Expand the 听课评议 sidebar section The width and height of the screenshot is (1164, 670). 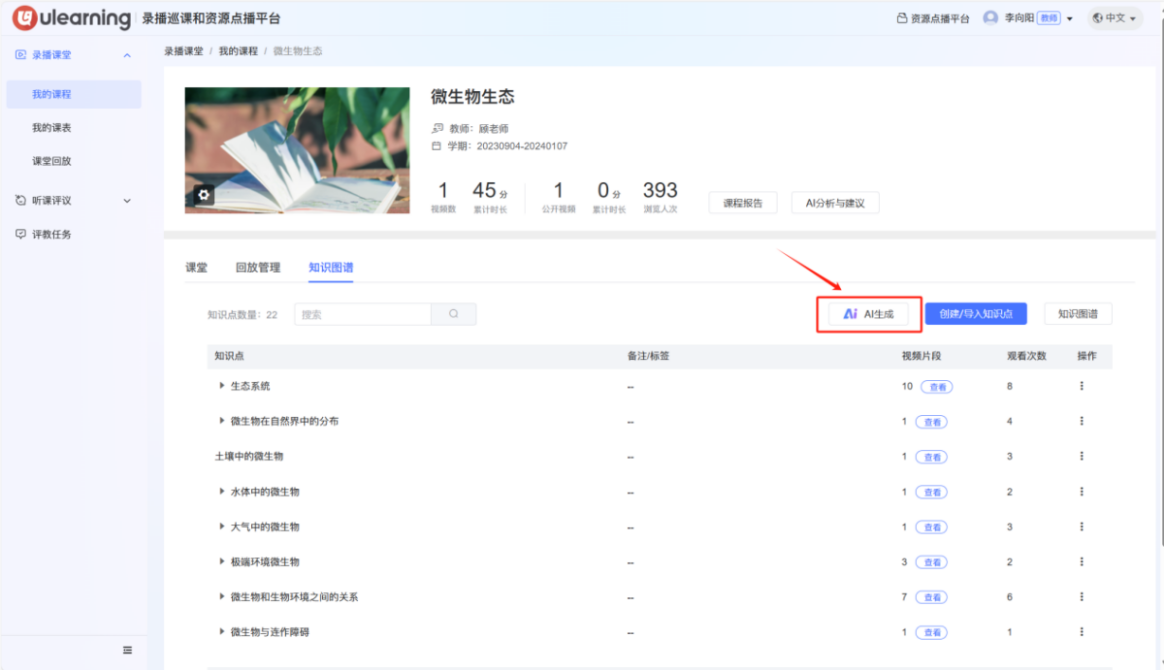pyautogui.click(x=127, y=201)
